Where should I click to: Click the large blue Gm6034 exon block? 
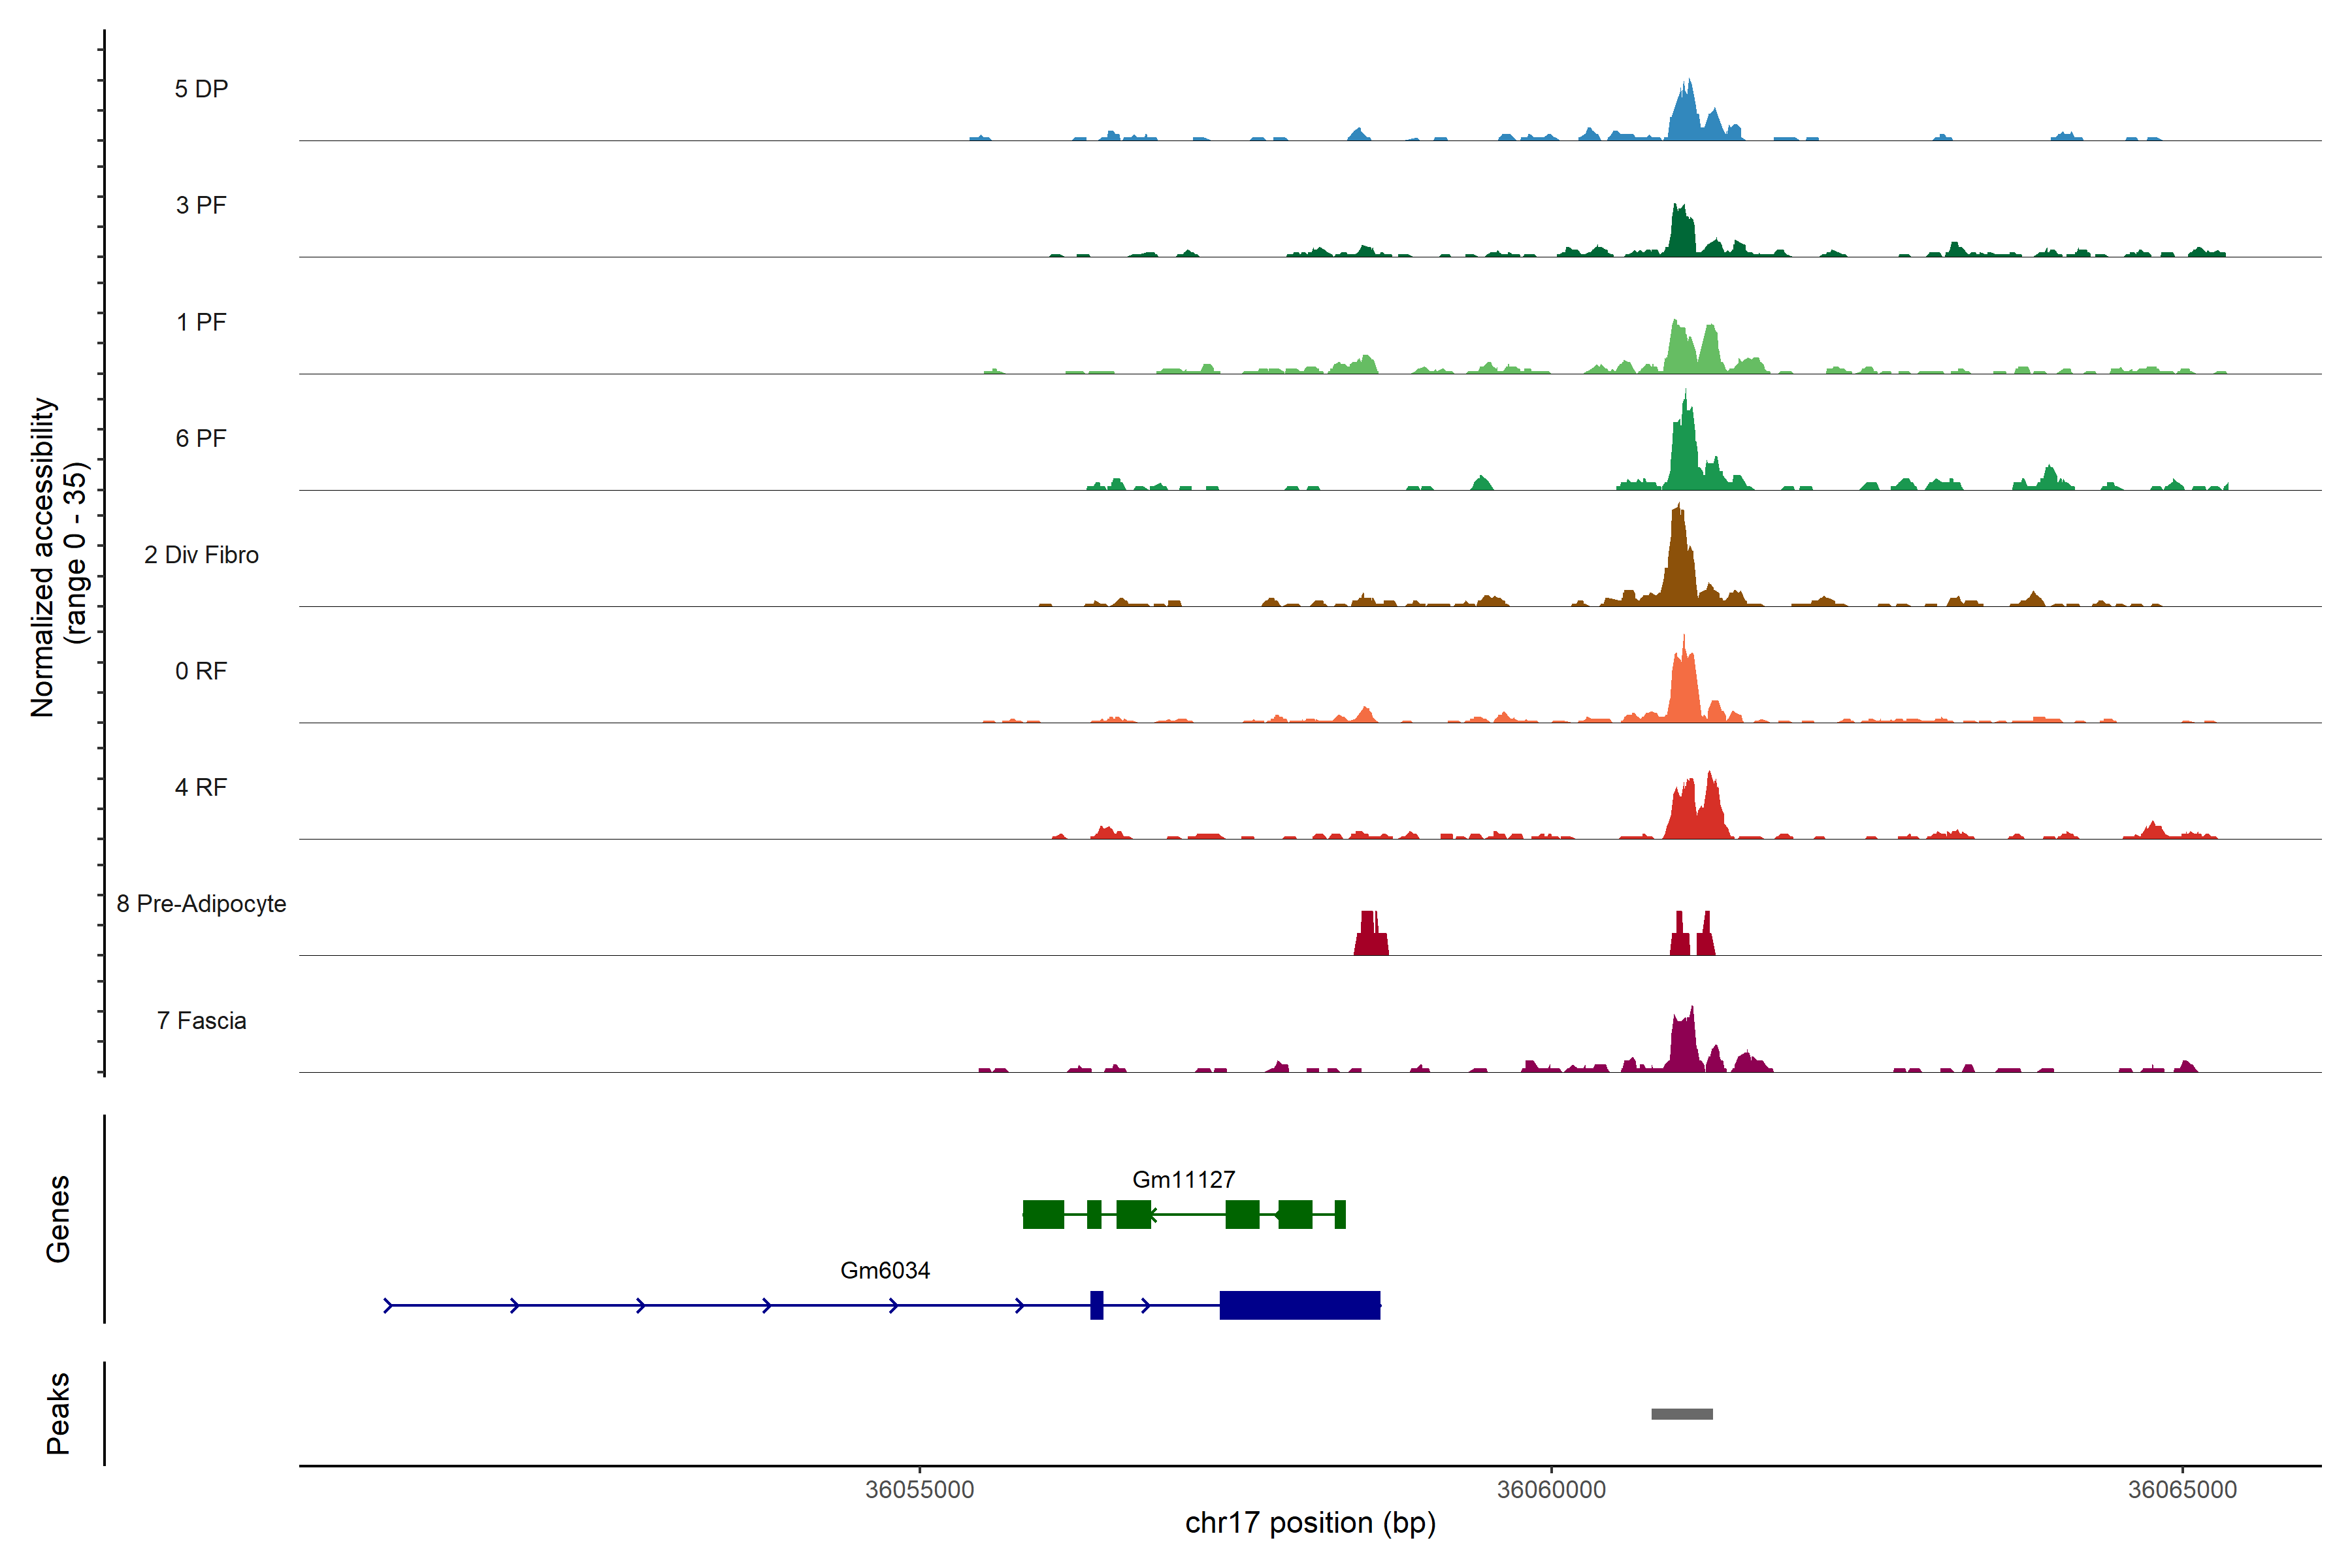[x=1299, y=1305]
